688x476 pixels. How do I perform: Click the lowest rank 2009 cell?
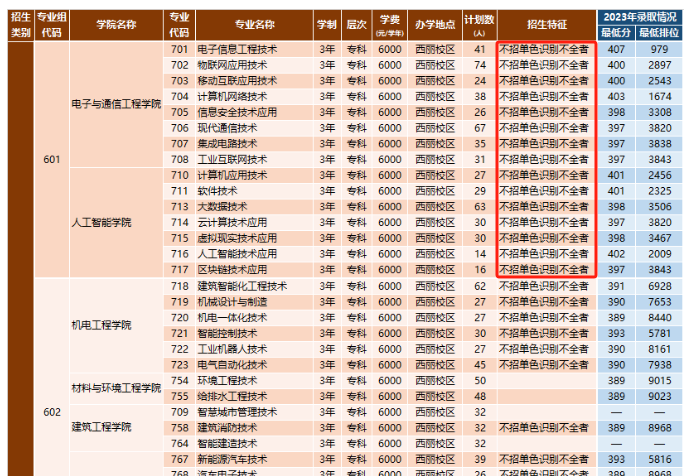(x=659, y=254)
